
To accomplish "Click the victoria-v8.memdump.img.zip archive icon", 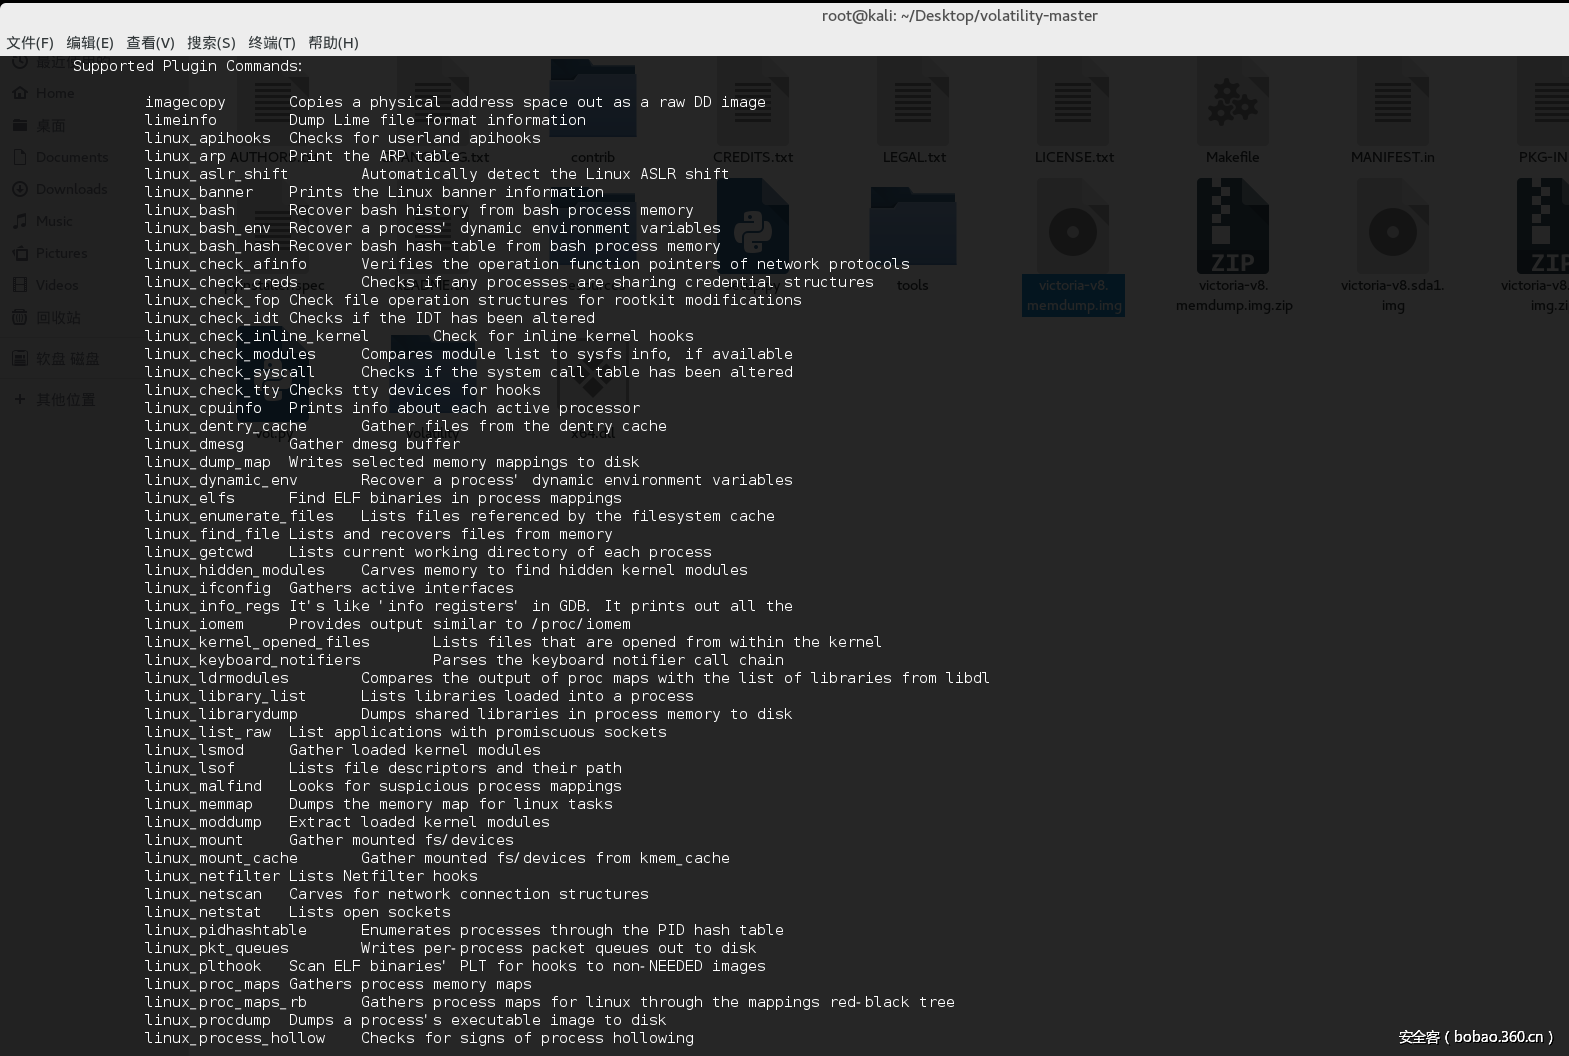I will (1233, 230).
